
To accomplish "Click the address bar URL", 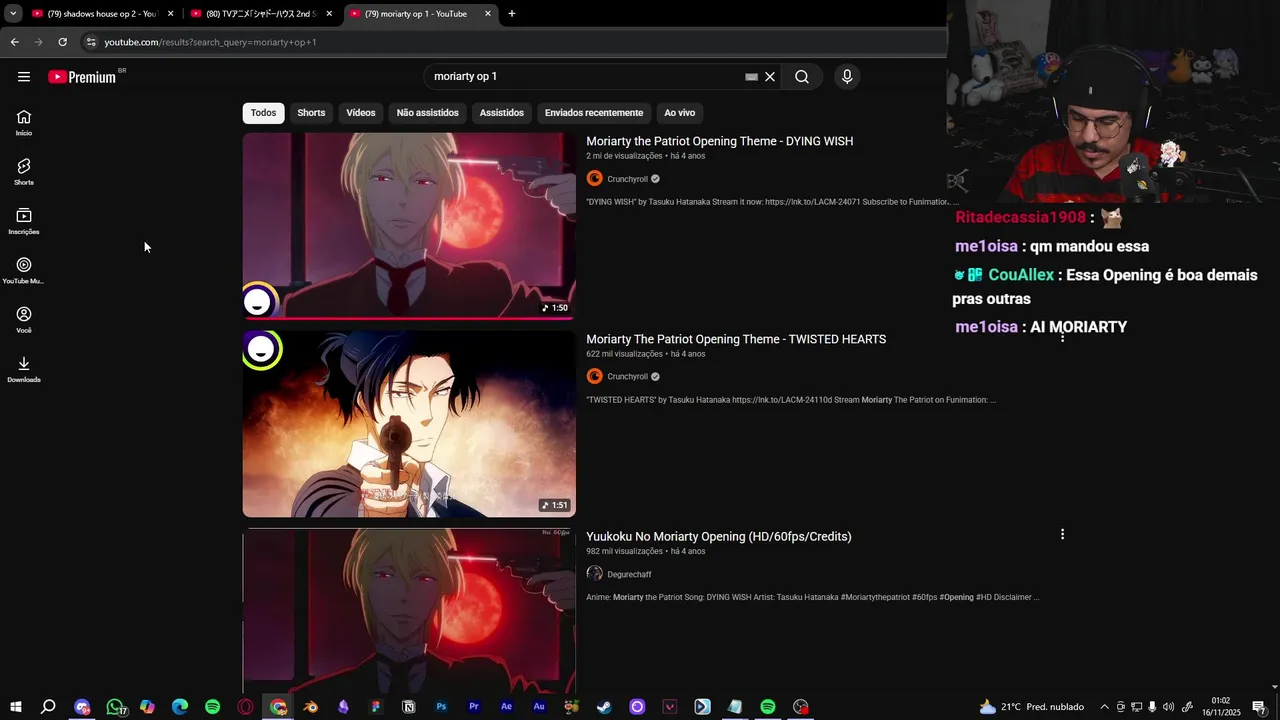I will coord(210,42).
